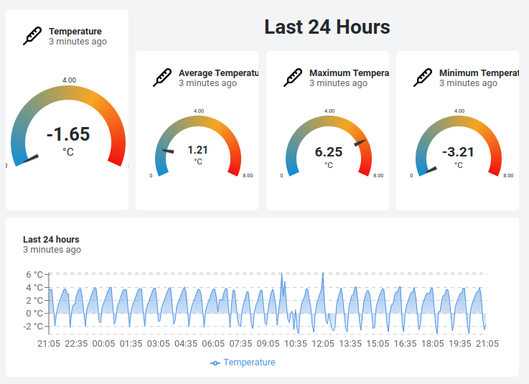Click the thermometer icon on Temperature card
The width and height of the screenshot is (529, 384).
coord(32,36)
